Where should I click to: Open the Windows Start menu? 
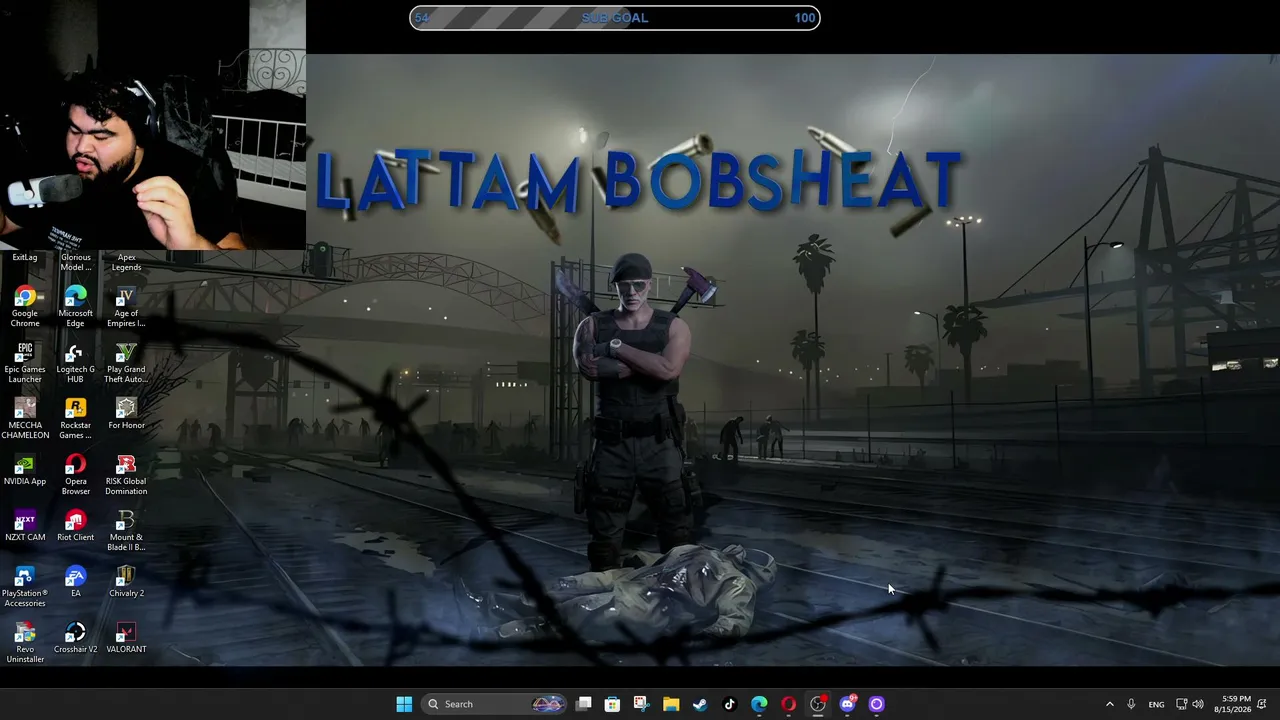coord(404,704)
